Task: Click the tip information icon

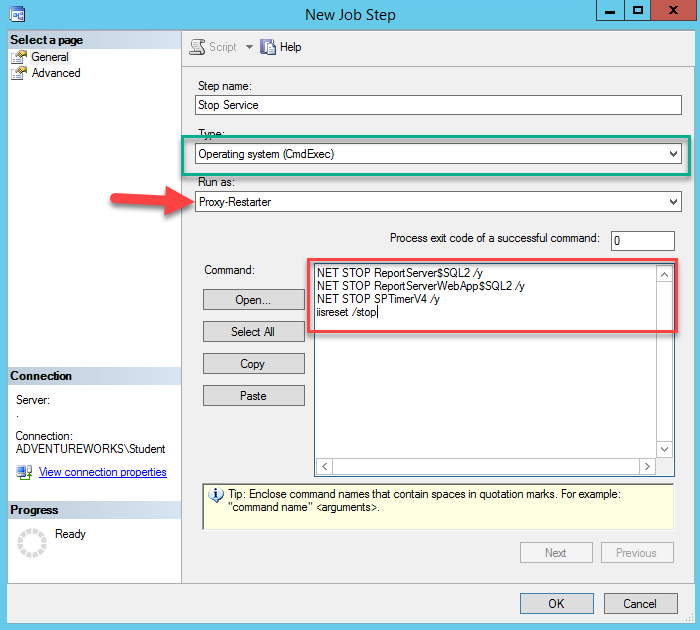Action: click(215, 494)
